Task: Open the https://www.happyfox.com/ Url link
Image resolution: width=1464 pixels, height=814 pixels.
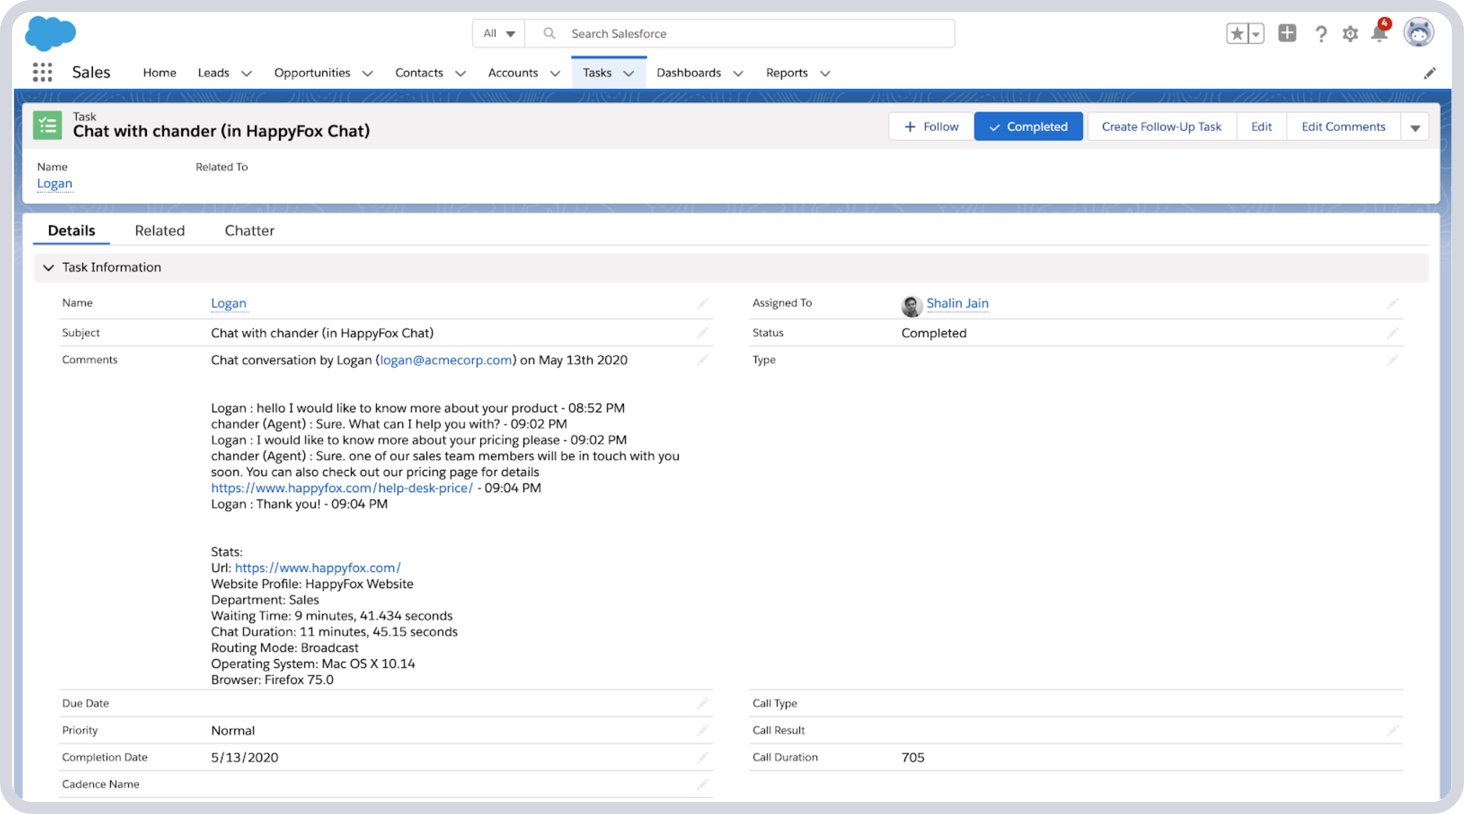Action: [x=318, y=568]
